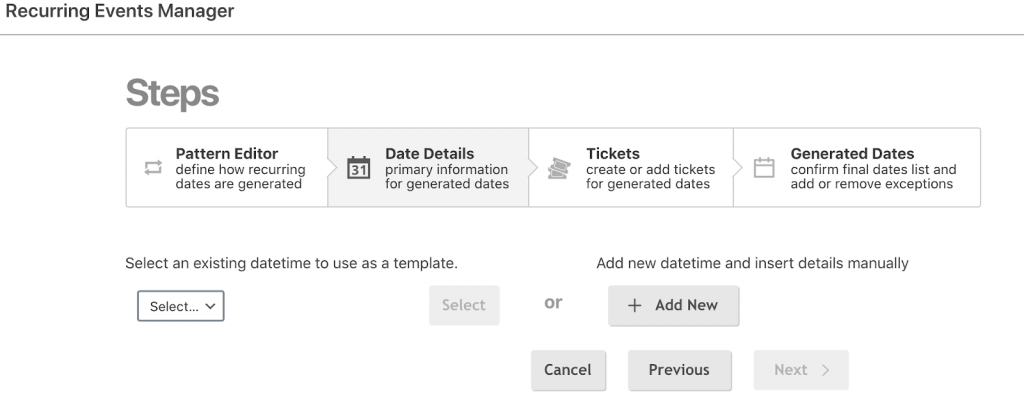Click the chevron arrow beside Next
This screenshot has width=1024, height=412.
point(825,370)
